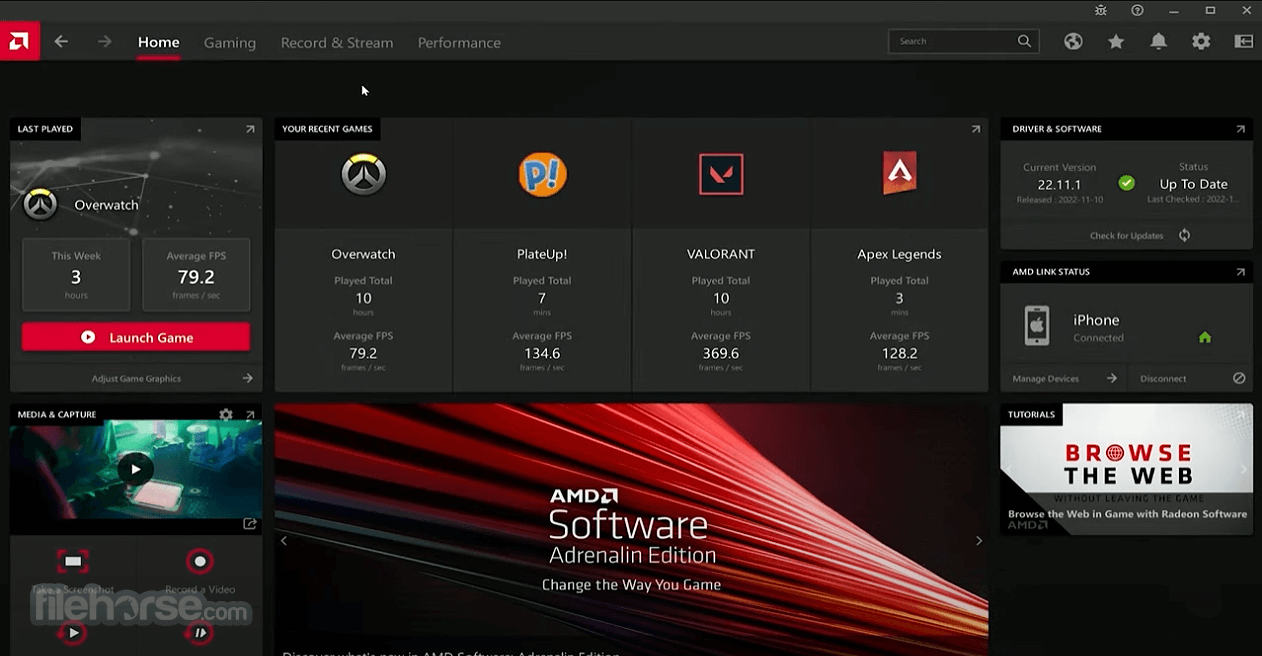
Task: Advance the banner carousel right arrow
Action: click(978, 540)
